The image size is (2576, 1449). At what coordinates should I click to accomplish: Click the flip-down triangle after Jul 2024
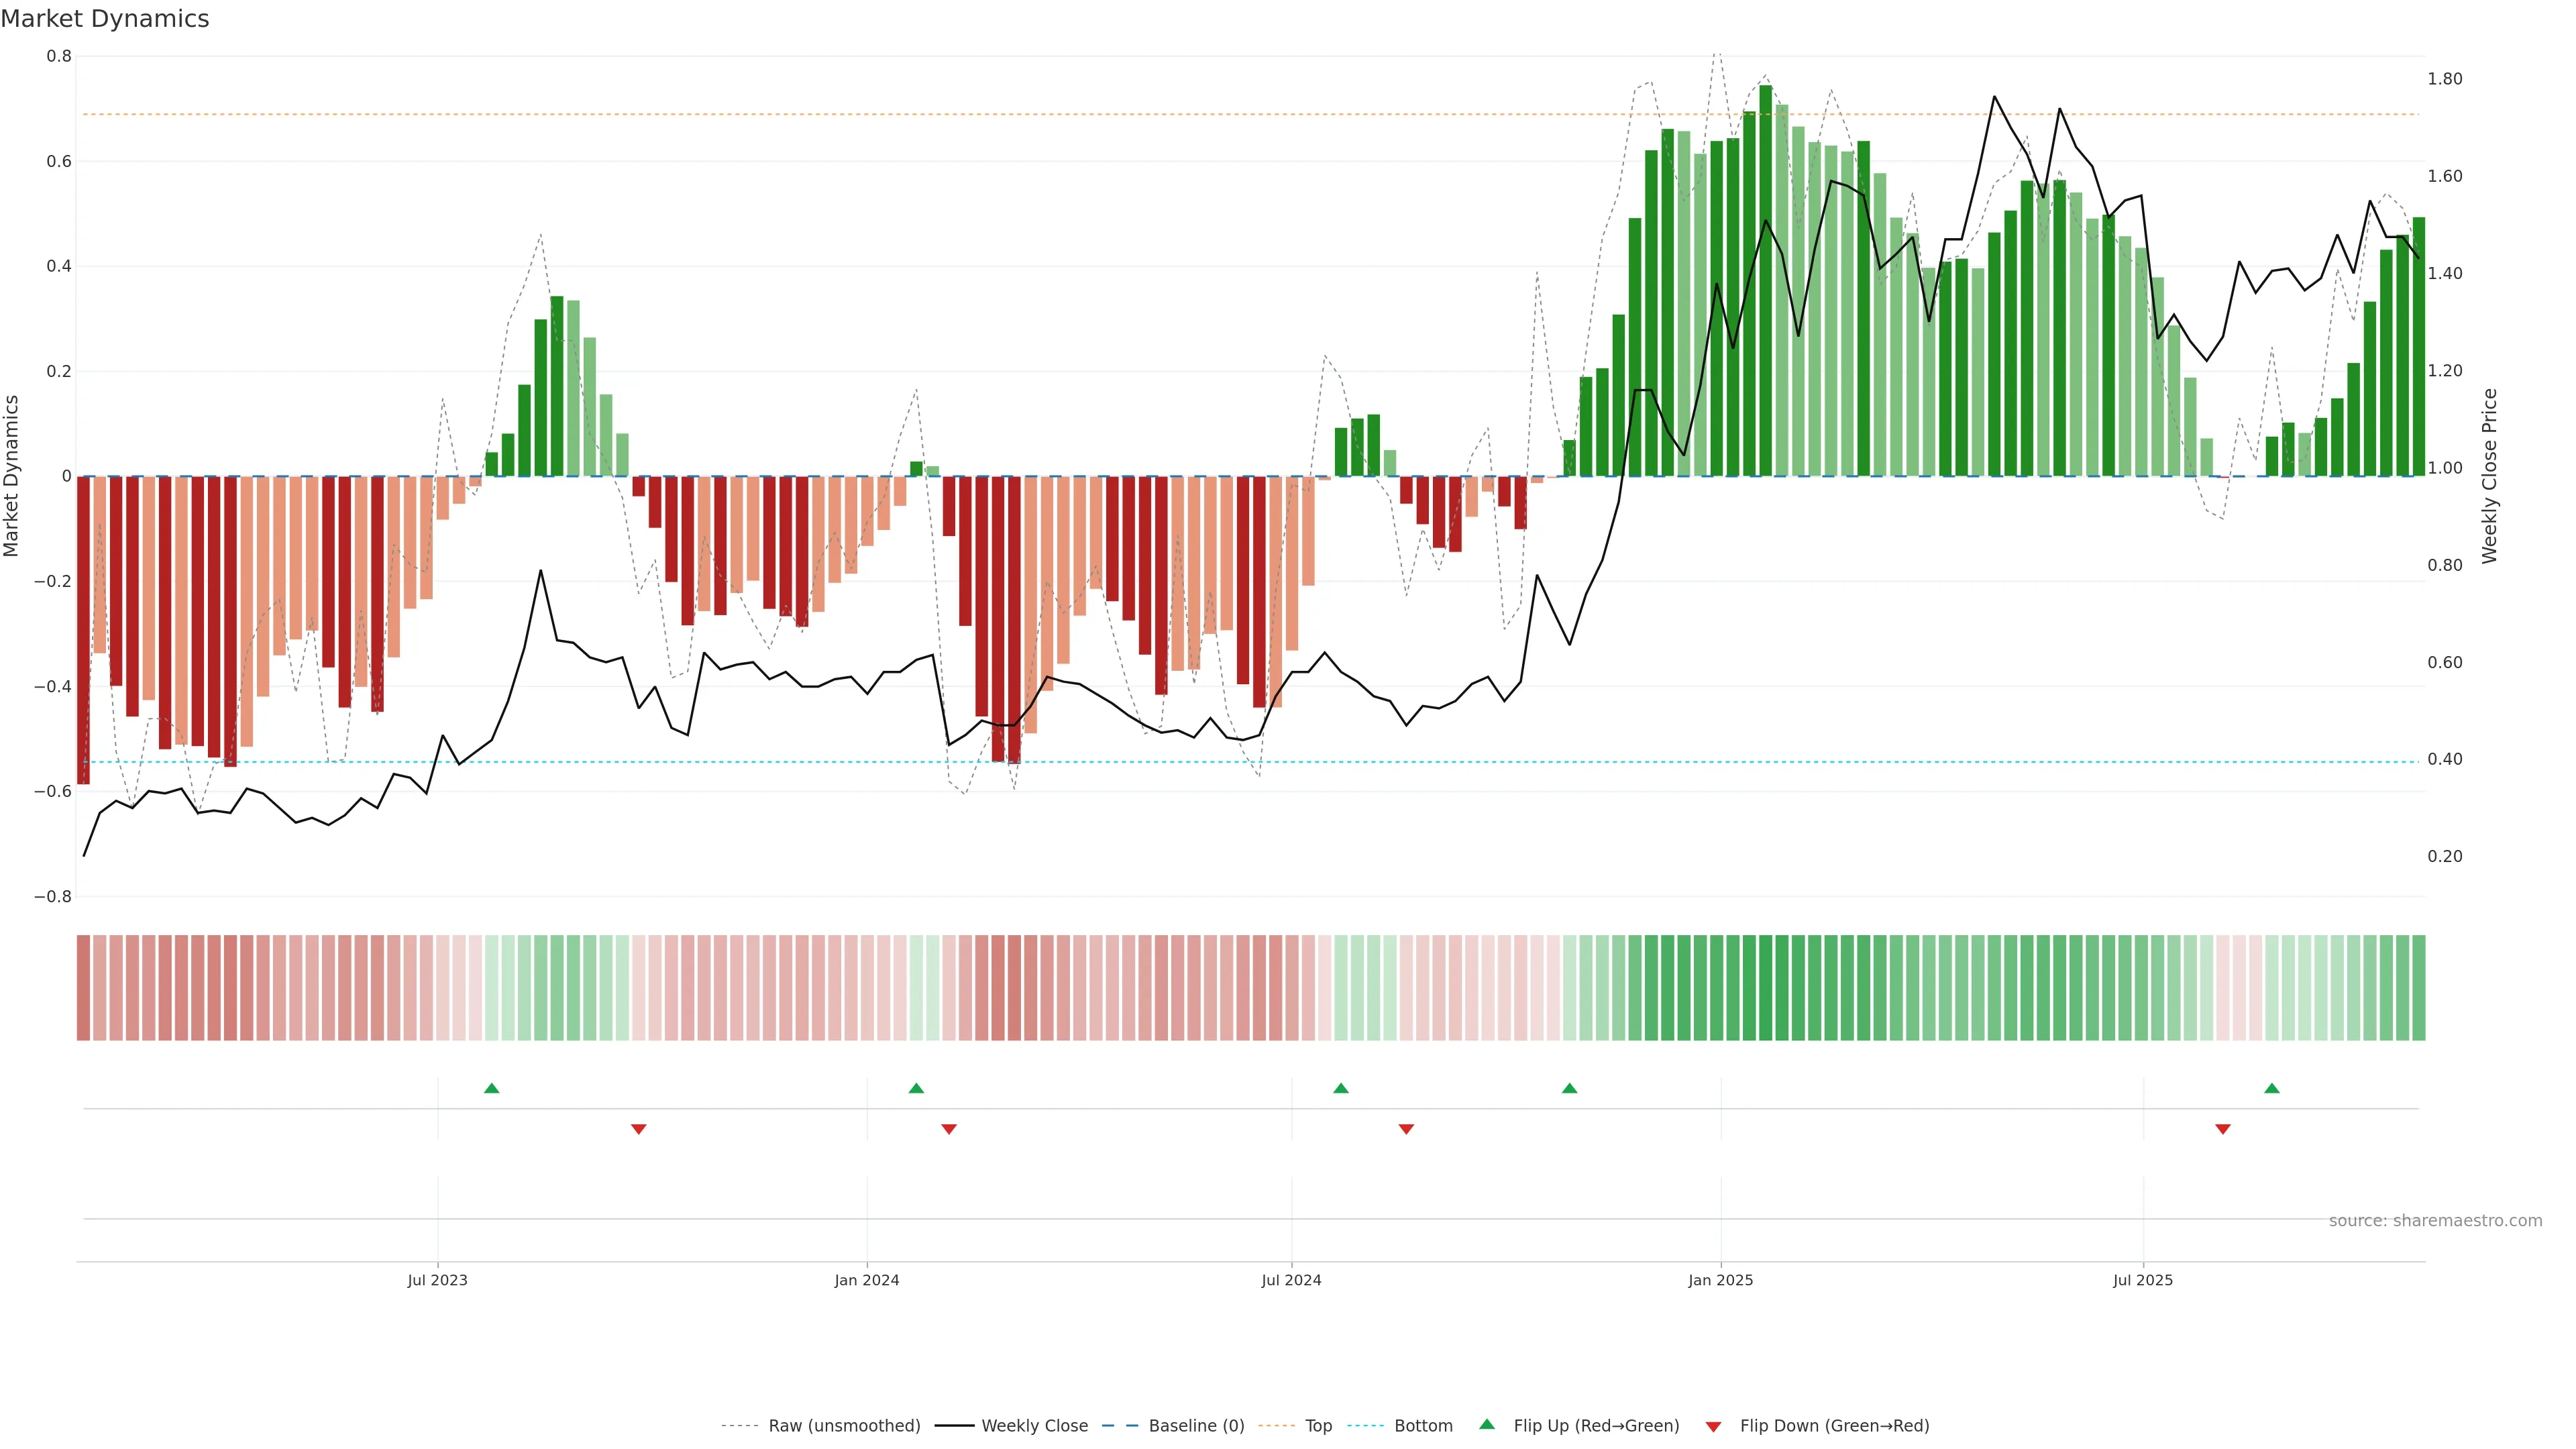[1406, 1129]
